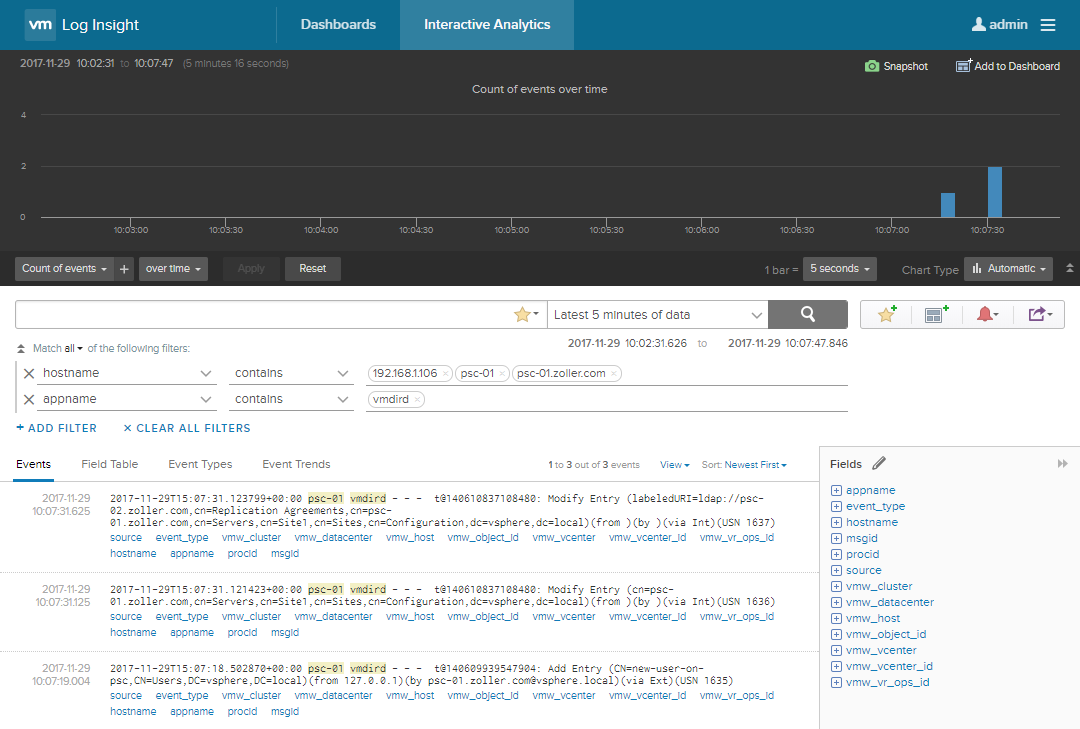Click the pencil icon next to Fields
Image resolution: width=1080 pixels, height=729 pixels.
click(879, 463)
